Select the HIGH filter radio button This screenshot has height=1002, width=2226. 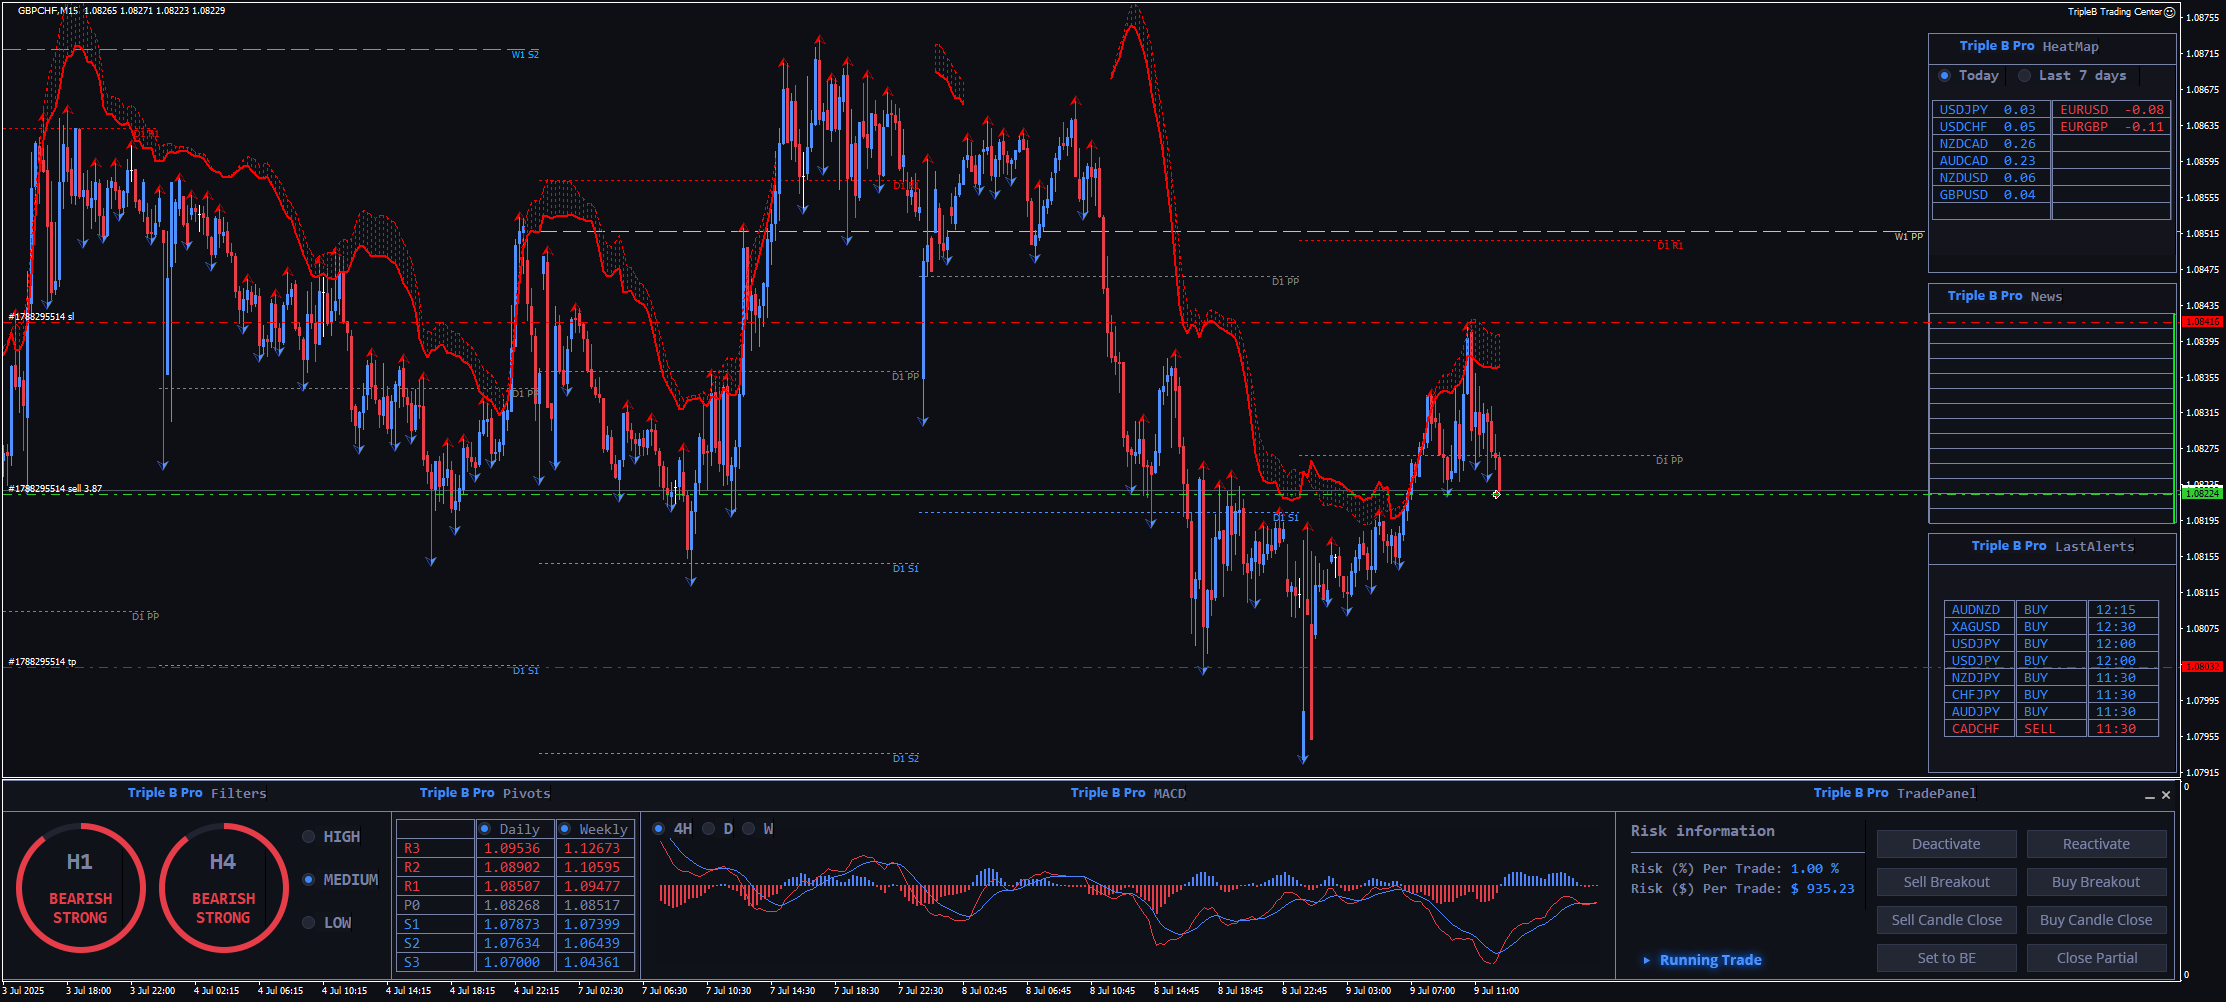click(x=309, y=837)
